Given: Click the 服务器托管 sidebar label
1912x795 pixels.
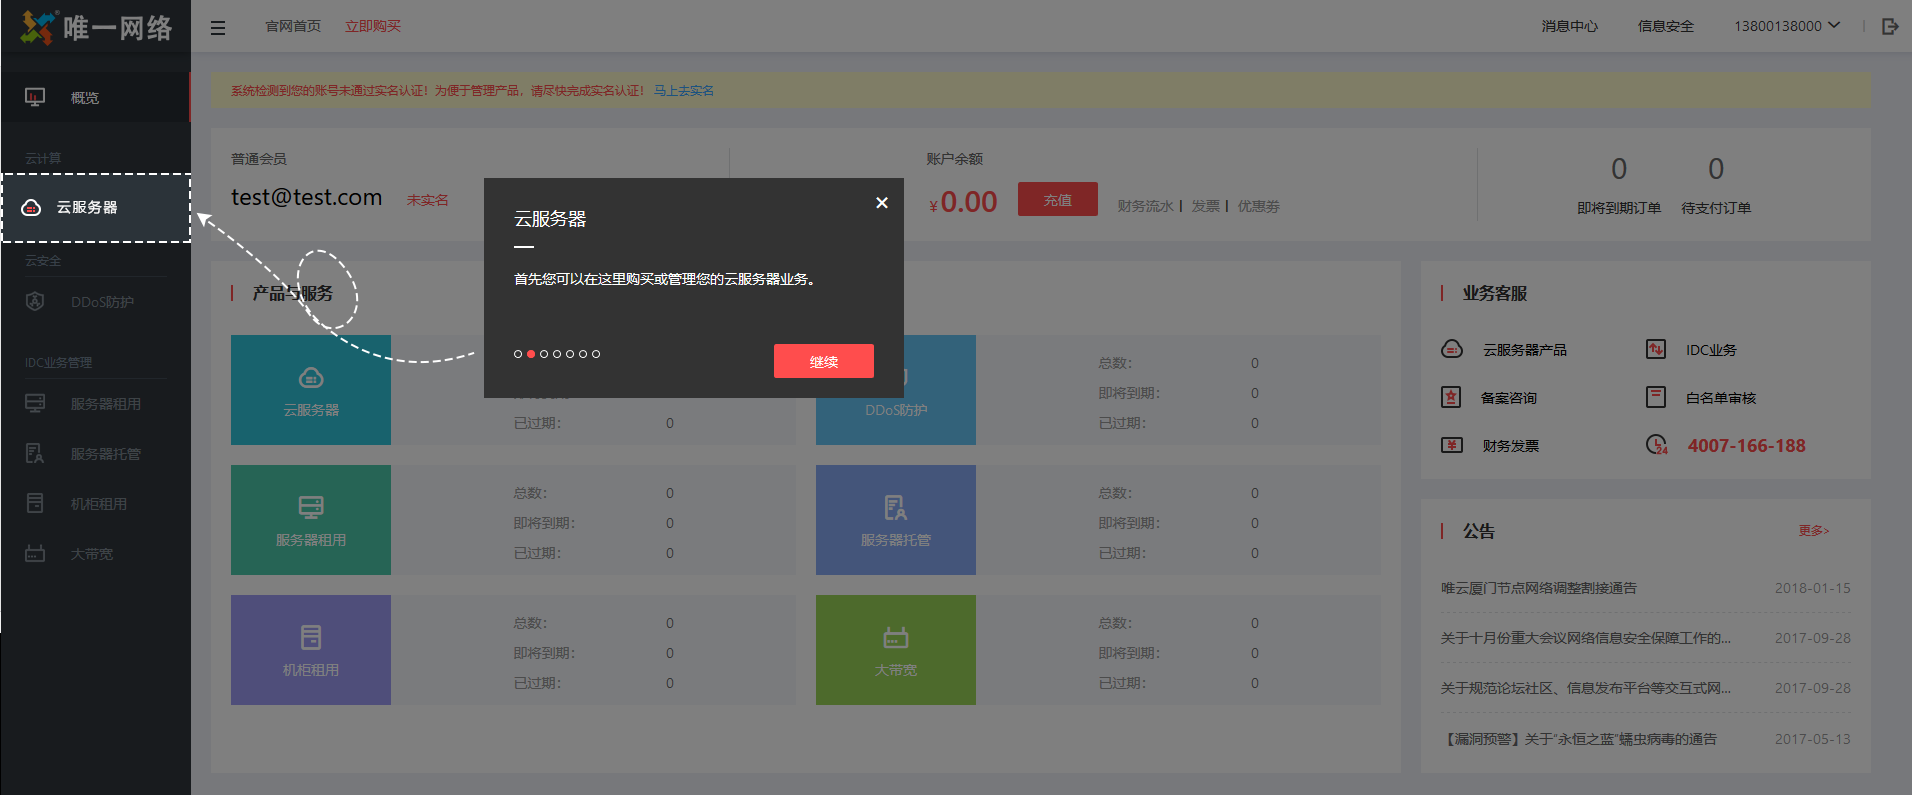Looking at the screenshot, I should 106,454.
